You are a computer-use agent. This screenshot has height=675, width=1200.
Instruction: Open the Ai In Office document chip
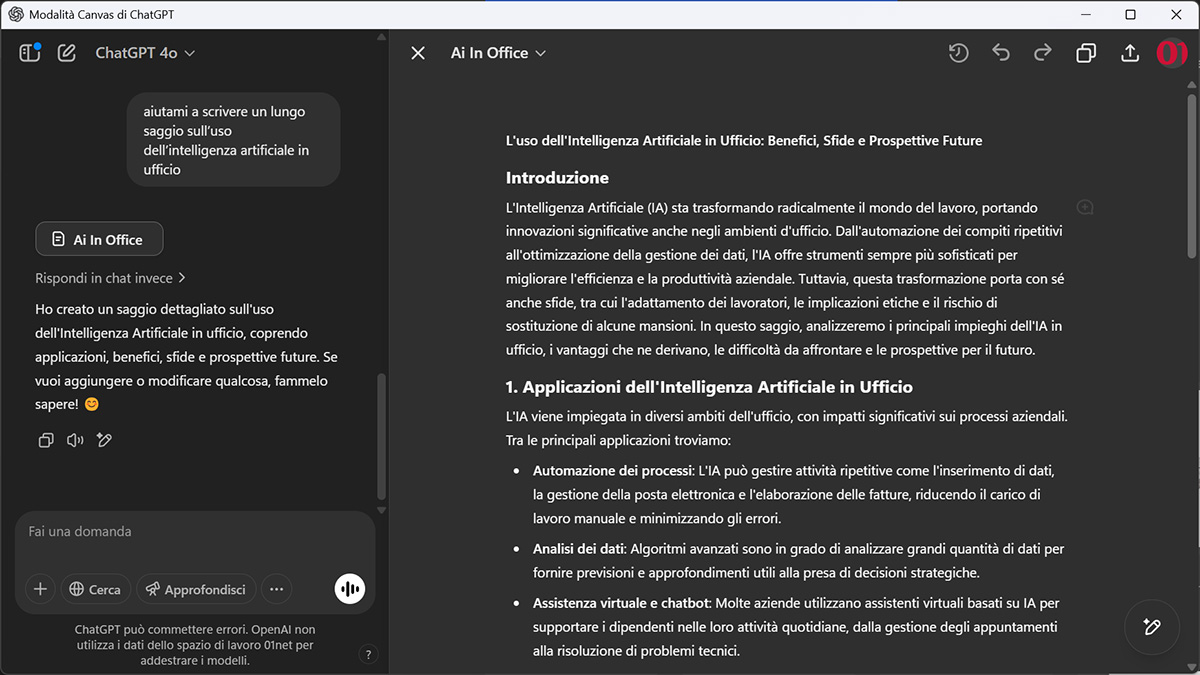99,239
